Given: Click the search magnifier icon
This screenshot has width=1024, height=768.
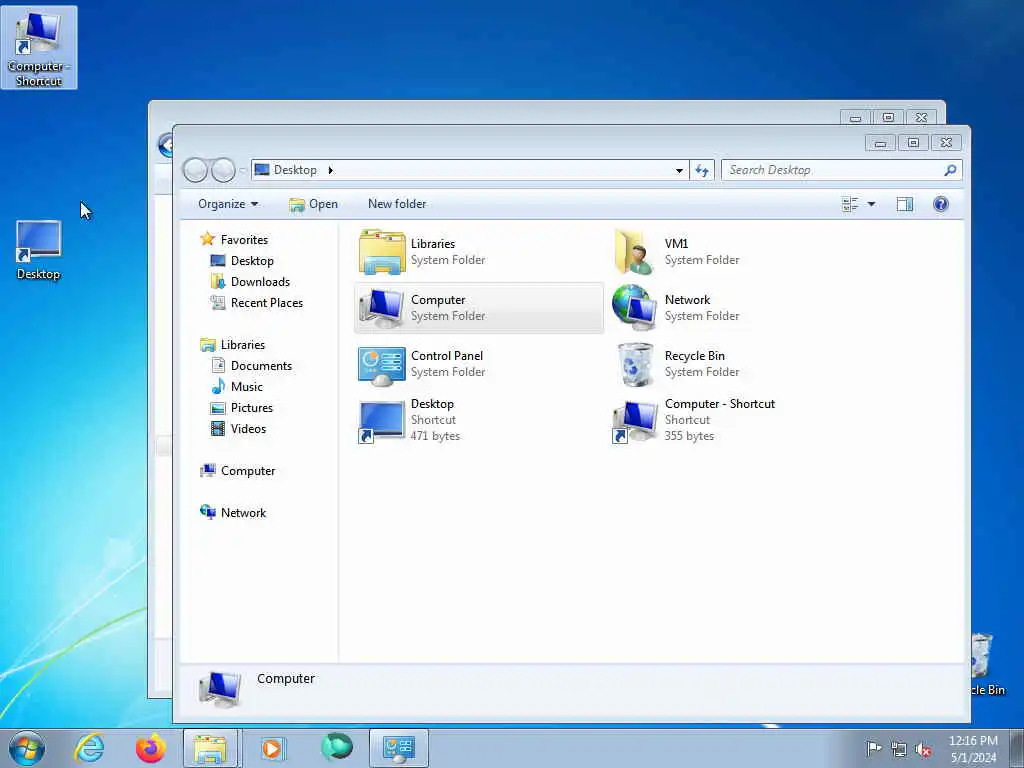Looking at the screenshot, I should coord(950,170).
